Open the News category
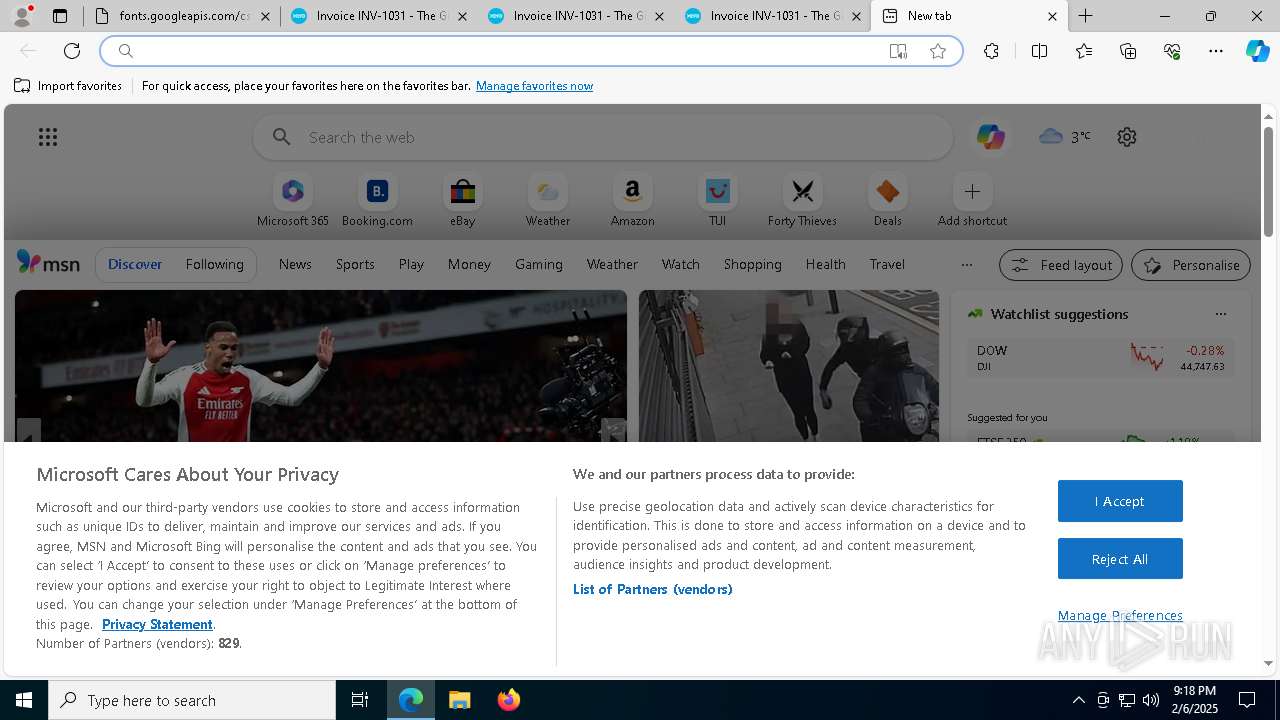Viewport: 1280px width, 720px height. click(295, 264)
